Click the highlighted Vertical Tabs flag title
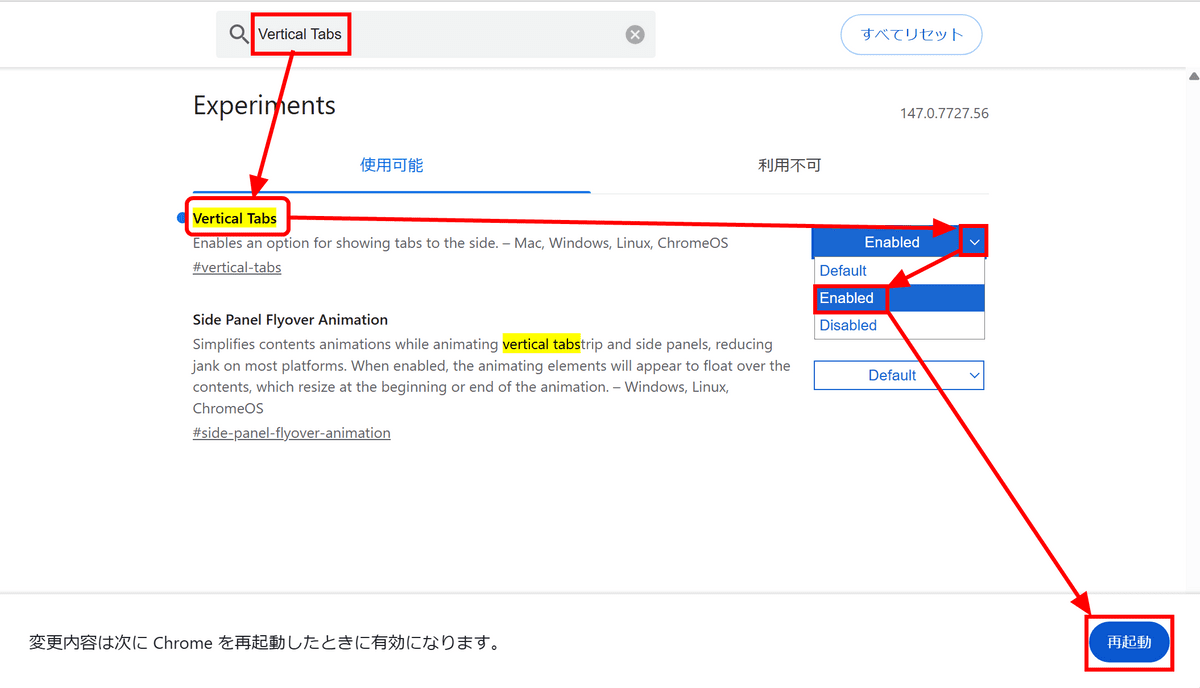This screenshot has height=688, width=1200. (234, 218)
